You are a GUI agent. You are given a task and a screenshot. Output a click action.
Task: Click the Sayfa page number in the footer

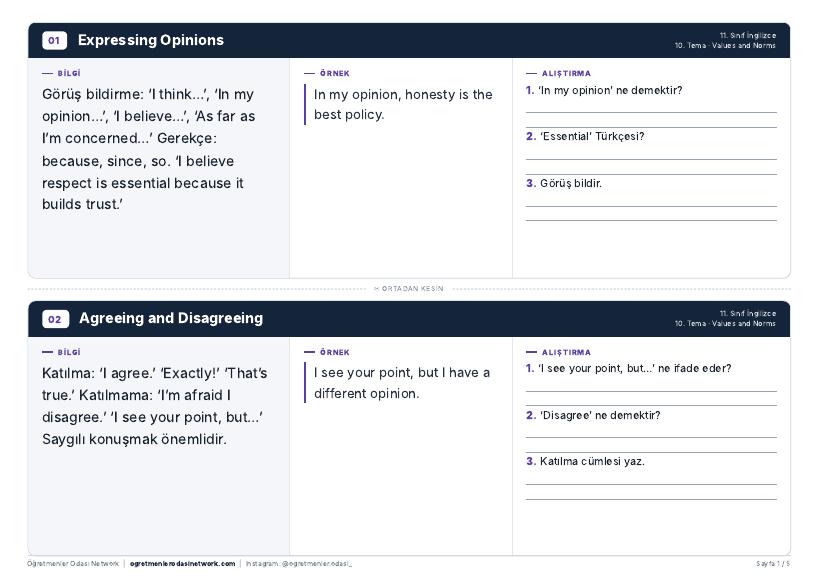click(773, 564)
